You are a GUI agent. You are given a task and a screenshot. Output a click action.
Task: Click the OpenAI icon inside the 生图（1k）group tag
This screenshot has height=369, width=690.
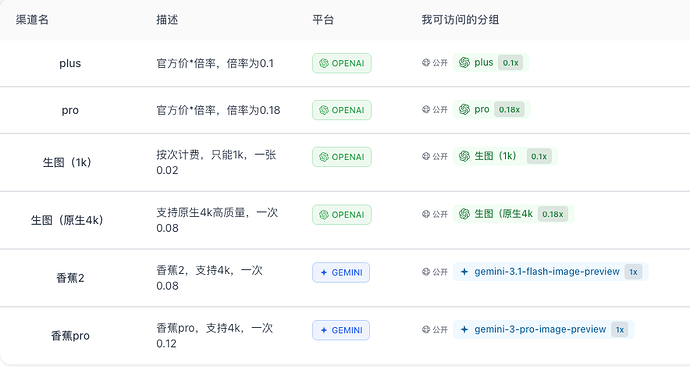(464, 156)
